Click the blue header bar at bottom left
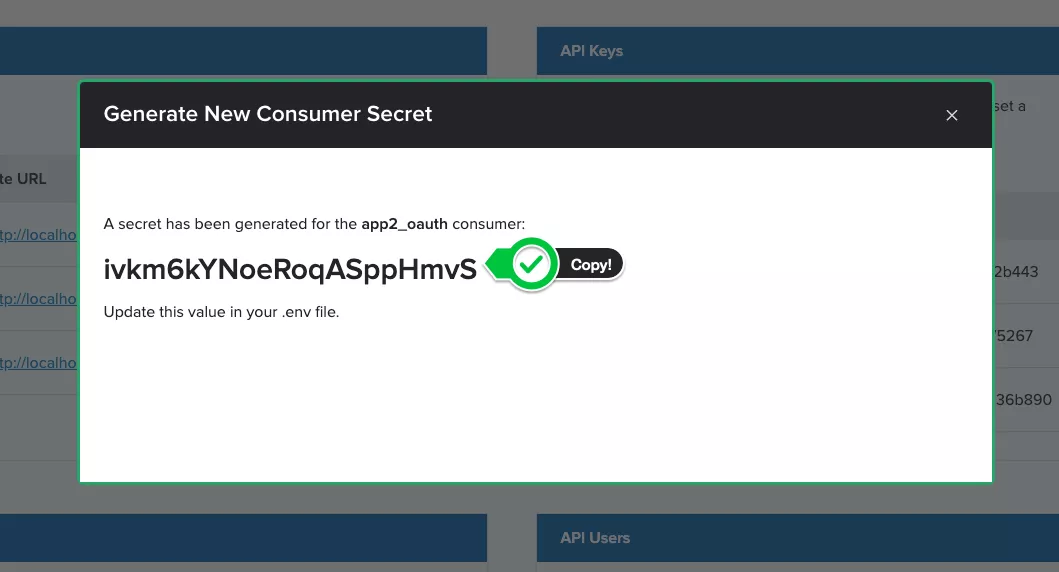Screen dimensions: 1059x572 (240, 540)
